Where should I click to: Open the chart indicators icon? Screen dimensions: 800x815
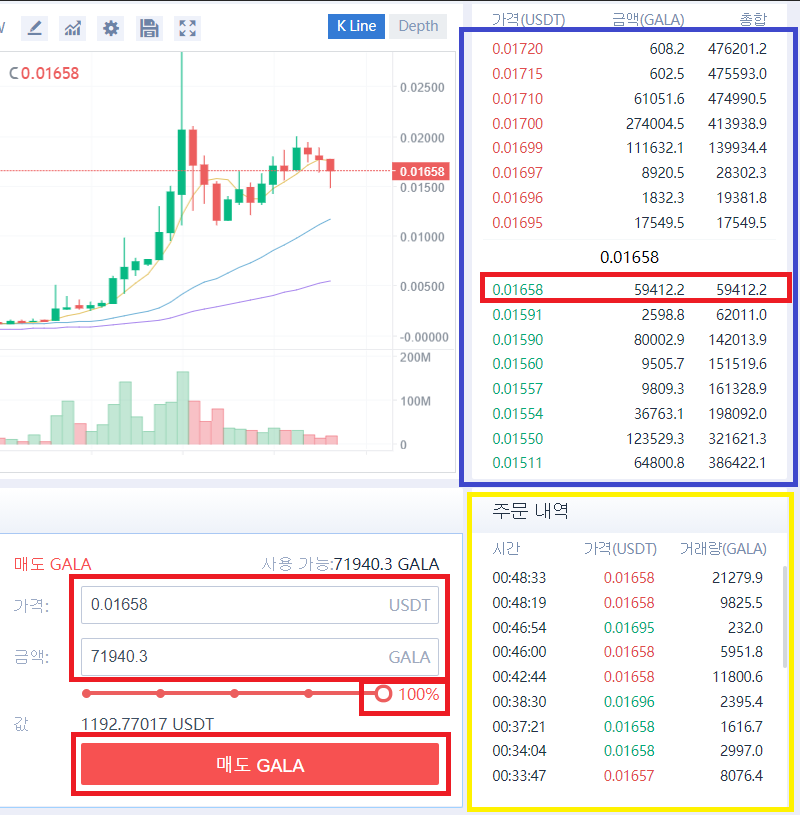pos(72,28)
